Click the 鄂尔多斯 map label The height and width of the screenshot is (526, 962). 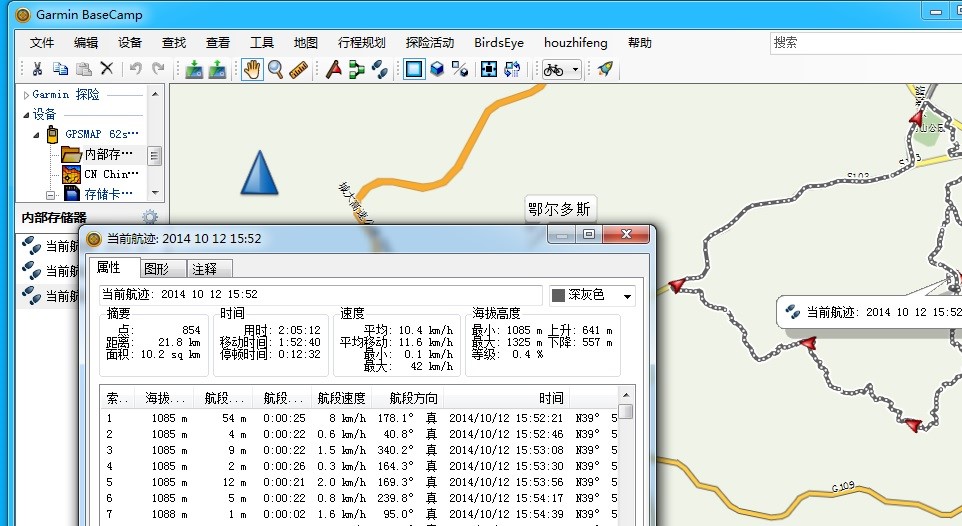point(560,209)
